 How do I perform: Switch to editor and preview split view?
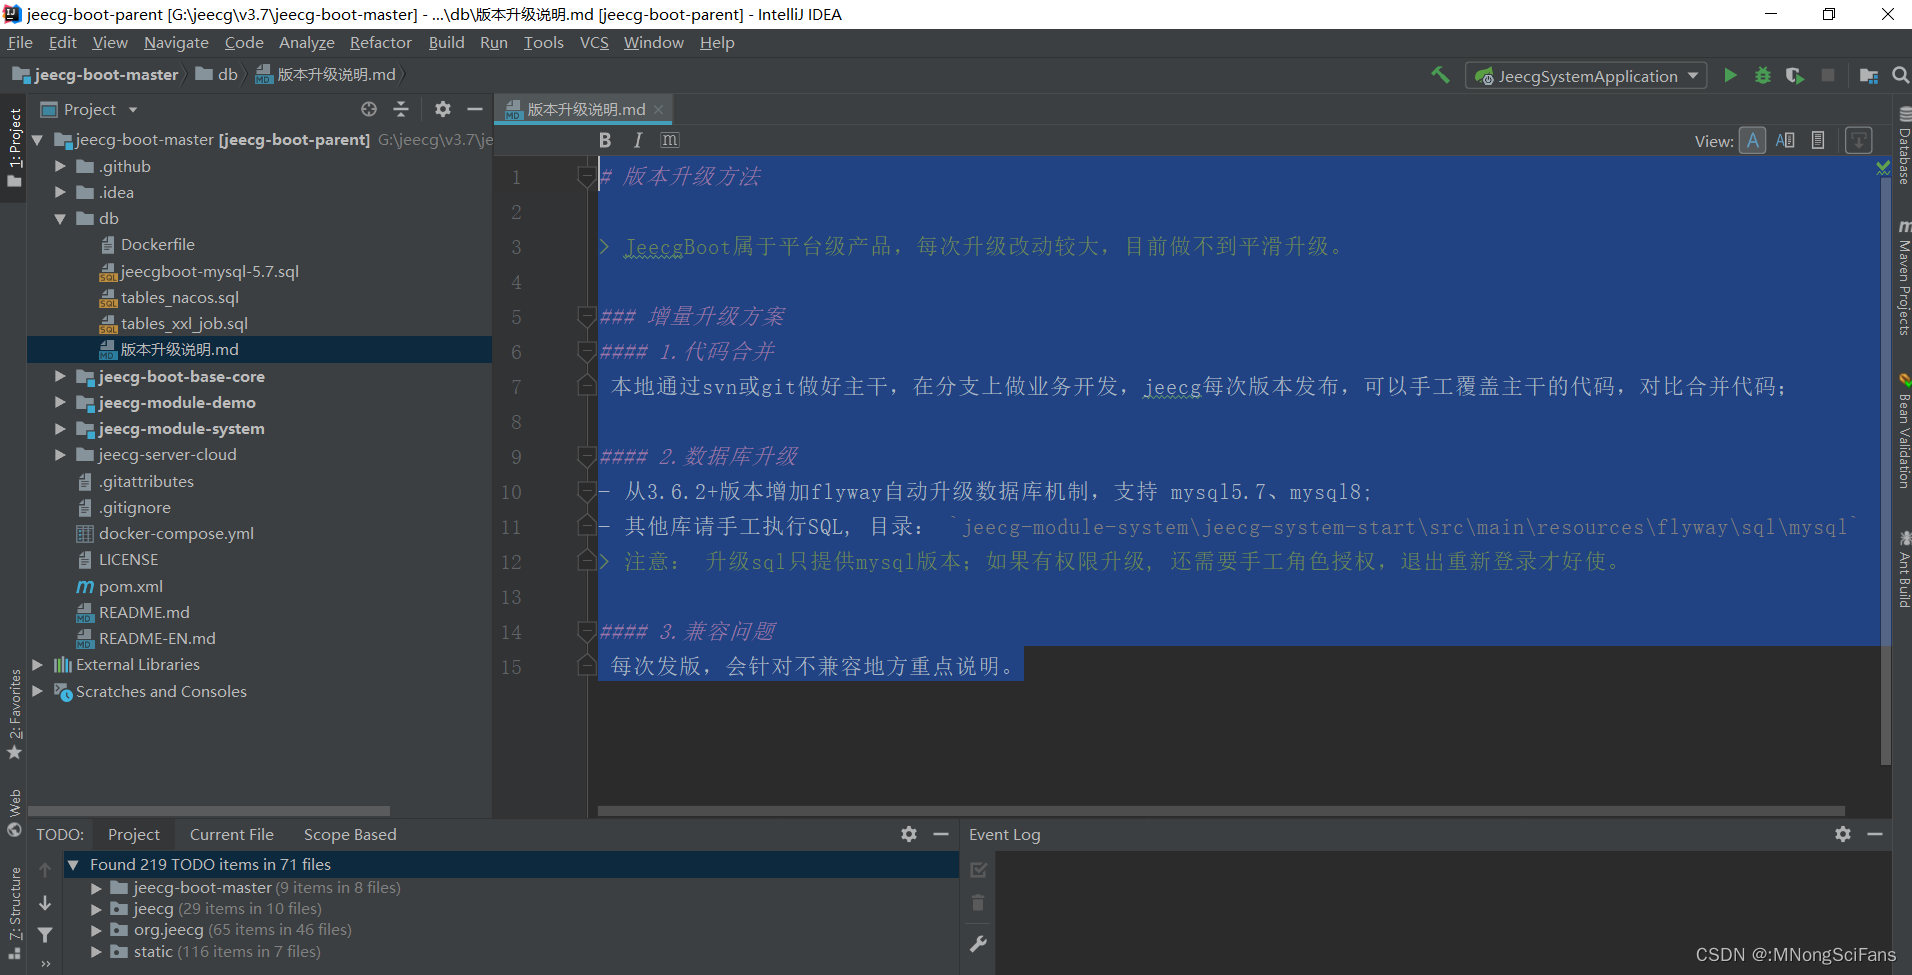(x=1785, y=140)
